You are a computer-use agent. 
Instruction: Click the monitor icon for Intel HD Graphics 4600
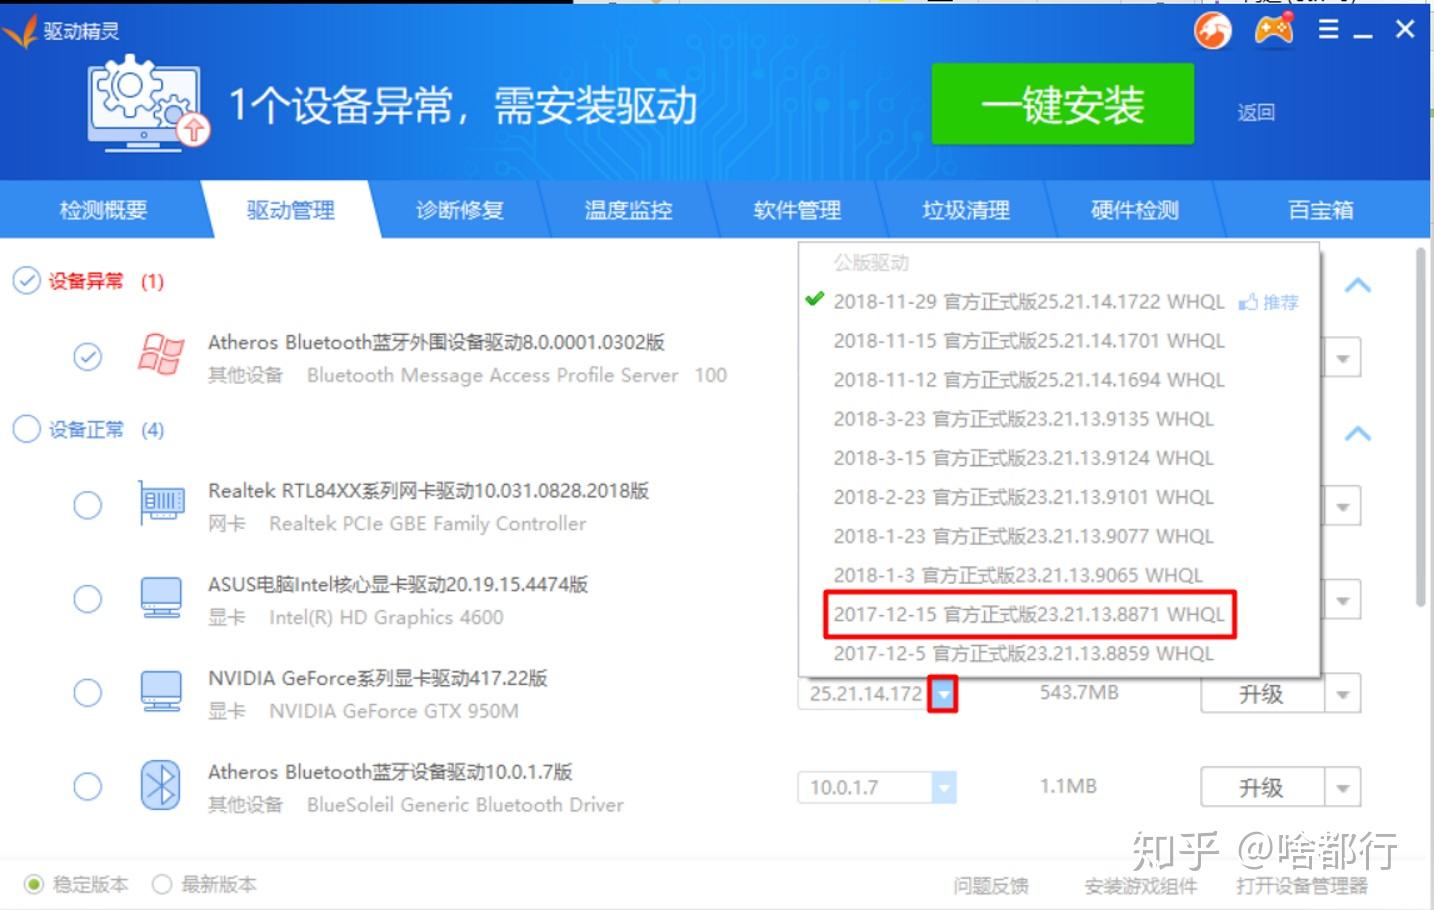(161, 598)
